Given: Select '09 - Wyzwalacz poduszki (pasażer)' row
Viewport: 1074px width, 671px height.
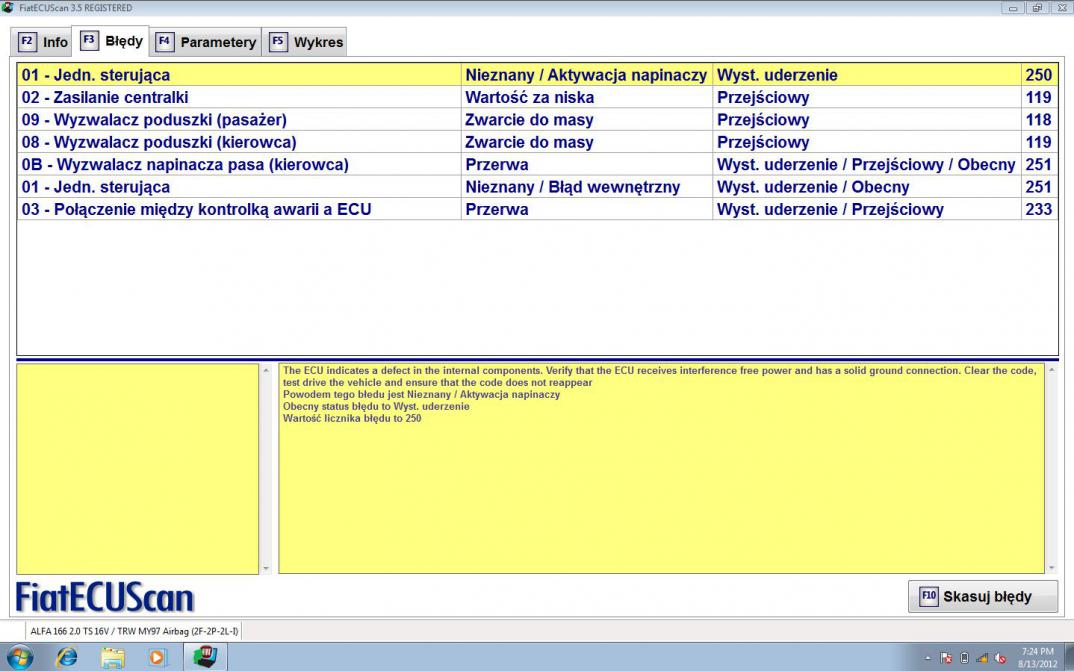Looking at the screenshot, I should (x=537, y=120).
